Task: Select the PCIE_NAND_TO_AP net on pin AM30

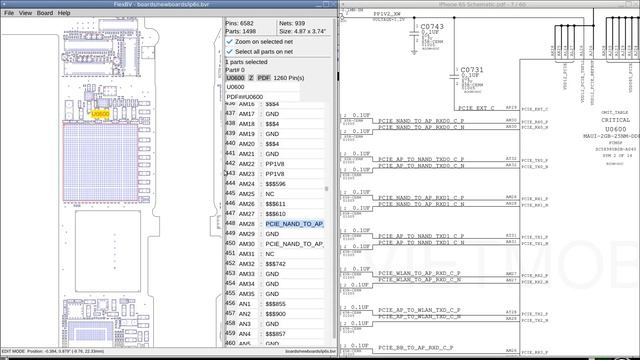Action: (x=294, y=244)
